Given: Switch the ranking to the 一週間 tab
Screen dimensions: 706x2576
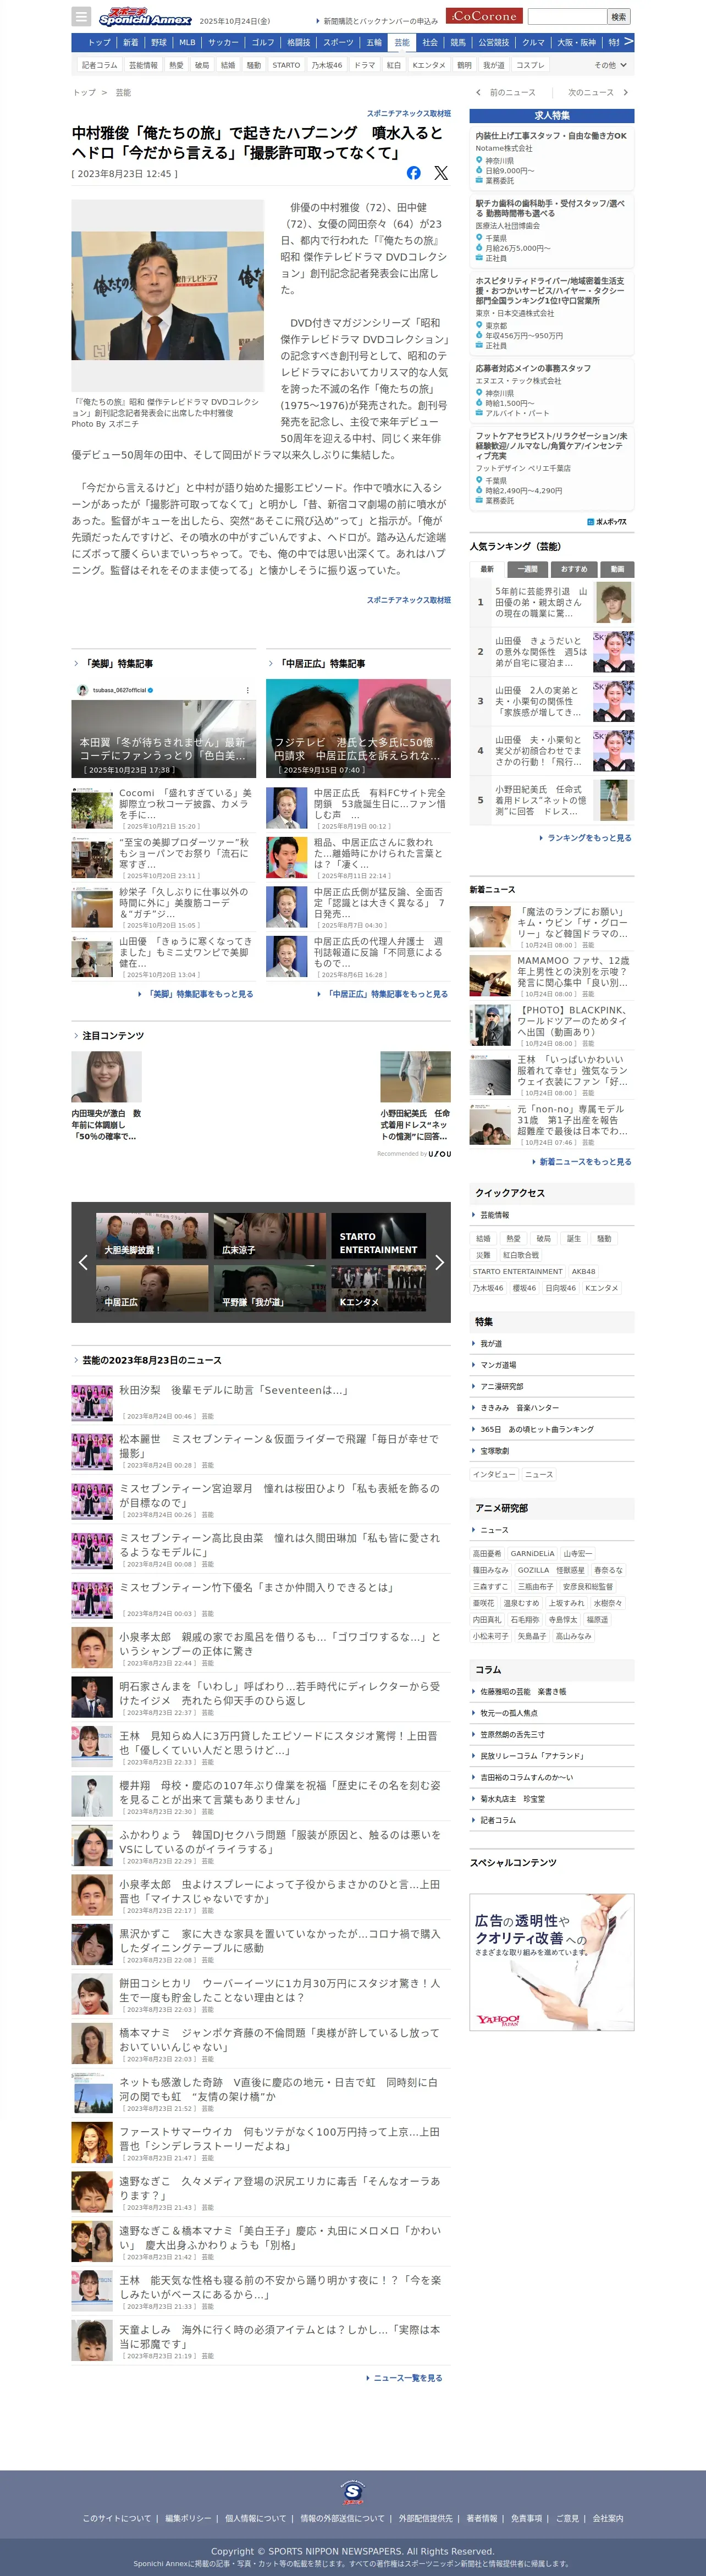Looking at the screenshot, I should tap(527, 569).
